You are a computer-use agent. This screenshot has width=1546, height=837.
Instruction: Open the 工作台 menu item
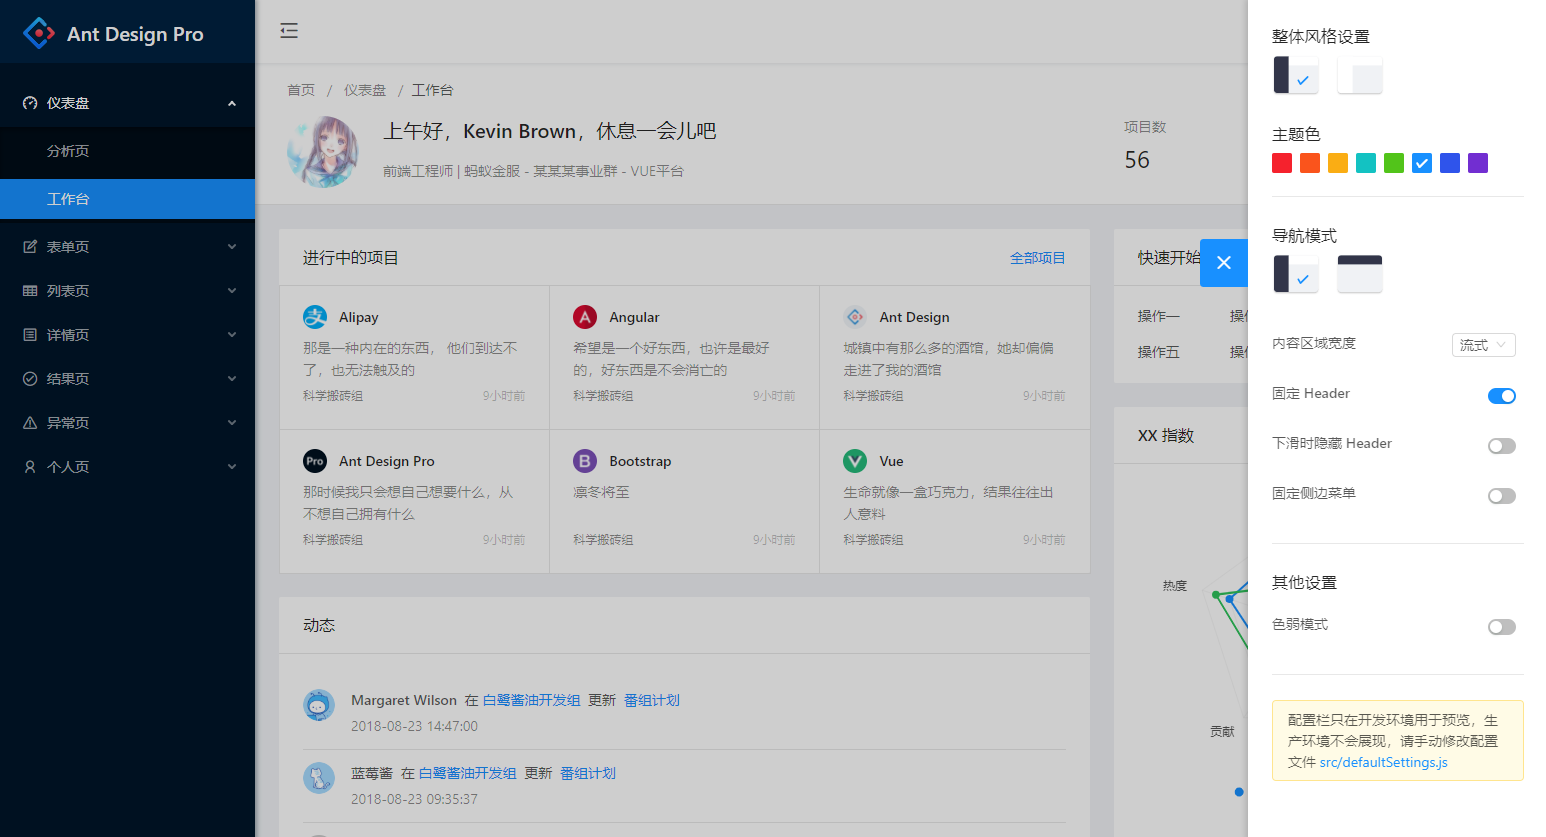127,199
